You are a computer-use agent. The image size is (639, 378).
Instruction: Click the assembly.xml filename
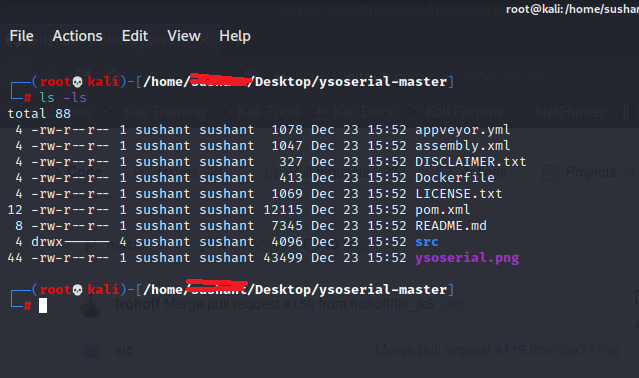[463, 146]
